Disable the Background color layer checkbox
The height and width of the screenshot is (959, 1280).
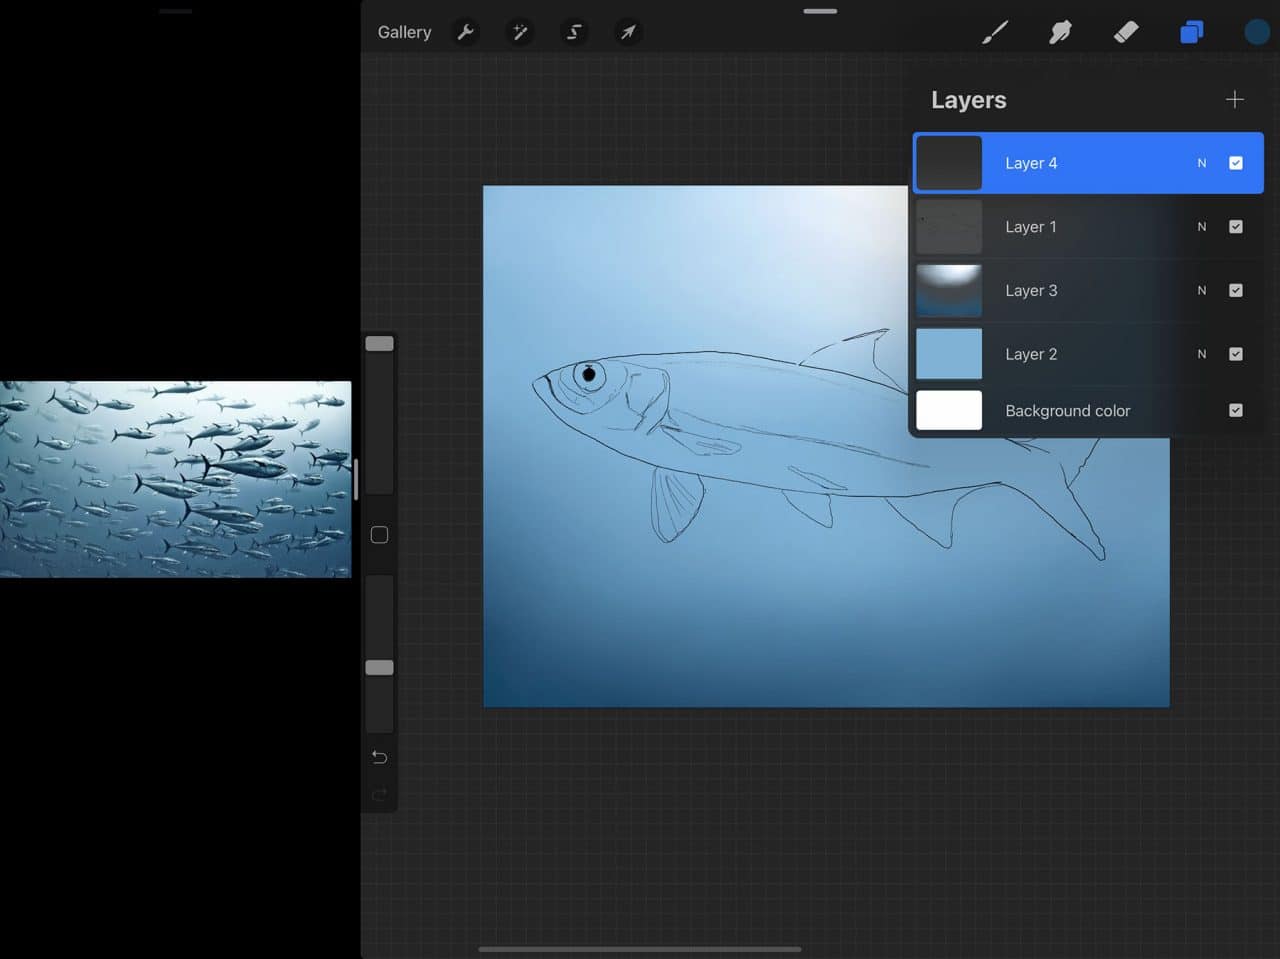(x=1236, y=410)
